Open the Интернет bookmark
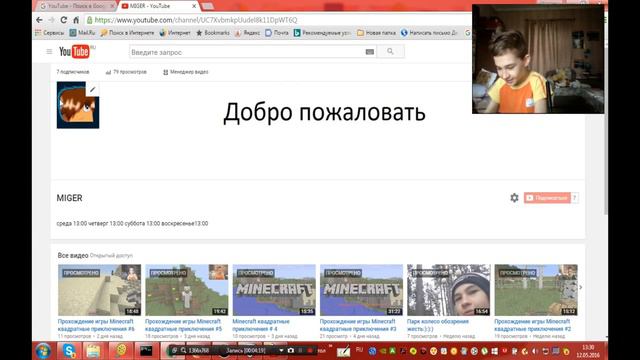The width and height of the screenshot is (640, 360). point(175,33)
